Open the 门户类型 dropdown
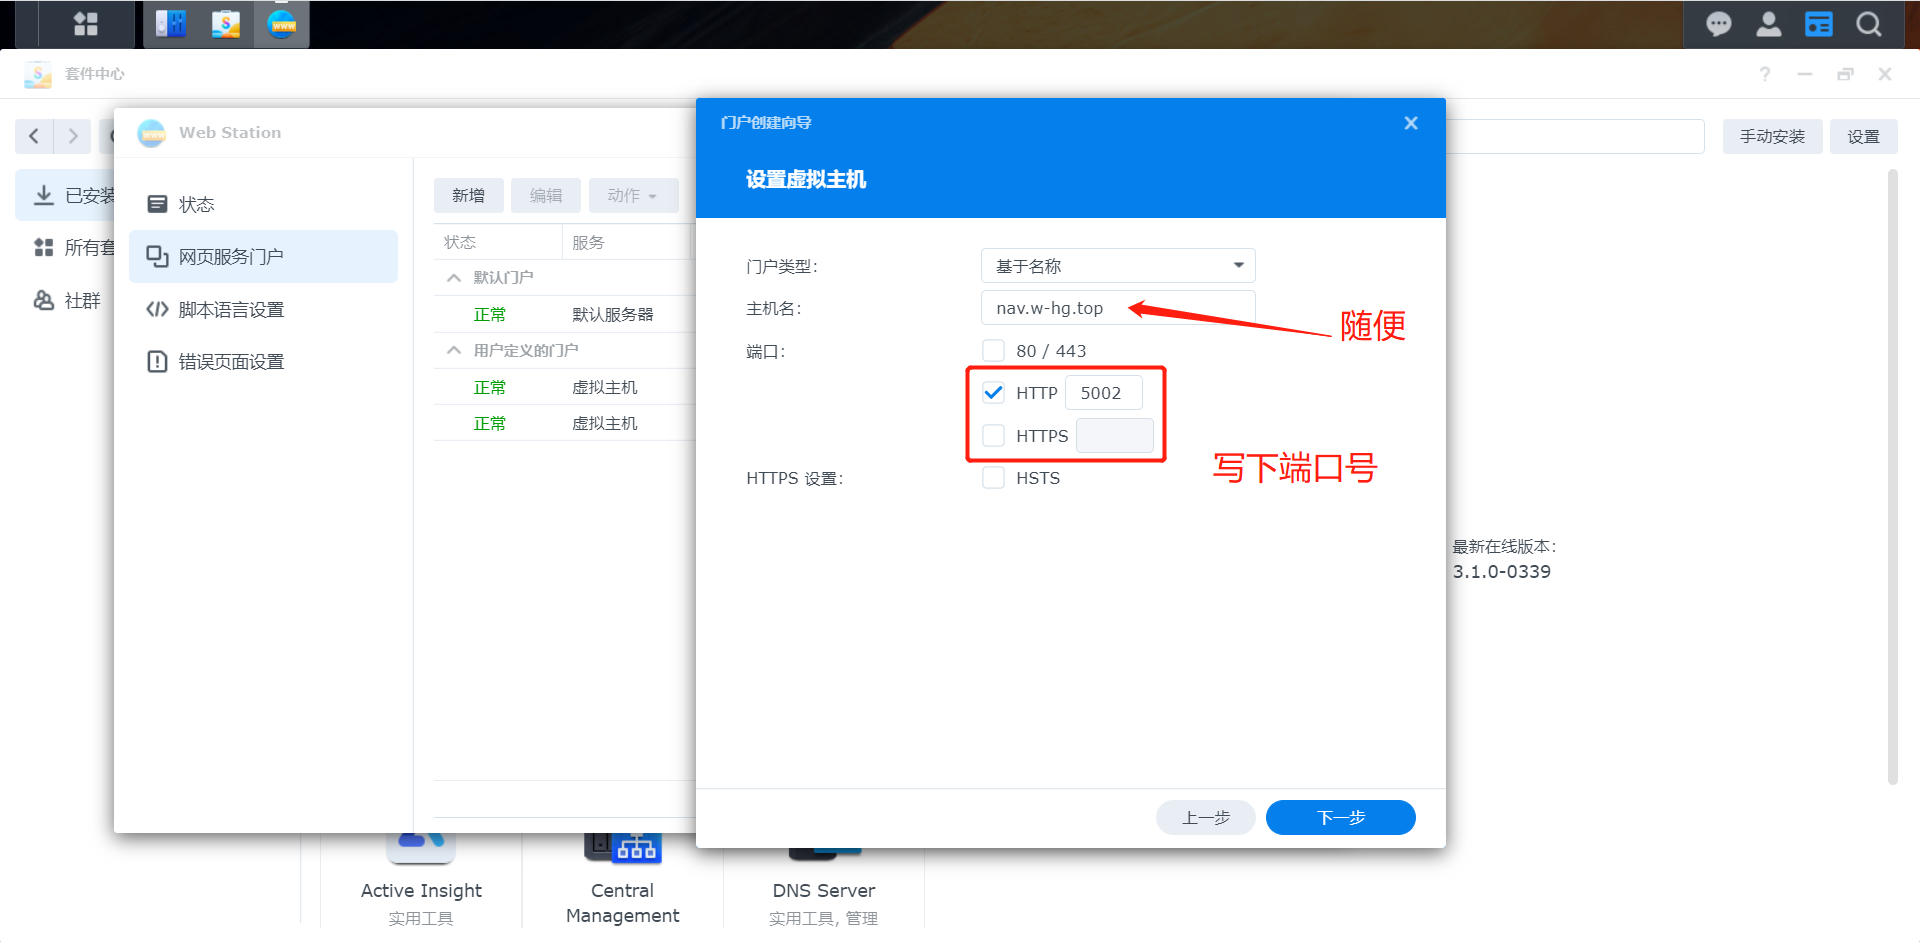This screenshot has width=1920, height=942. click(1118, 266)
